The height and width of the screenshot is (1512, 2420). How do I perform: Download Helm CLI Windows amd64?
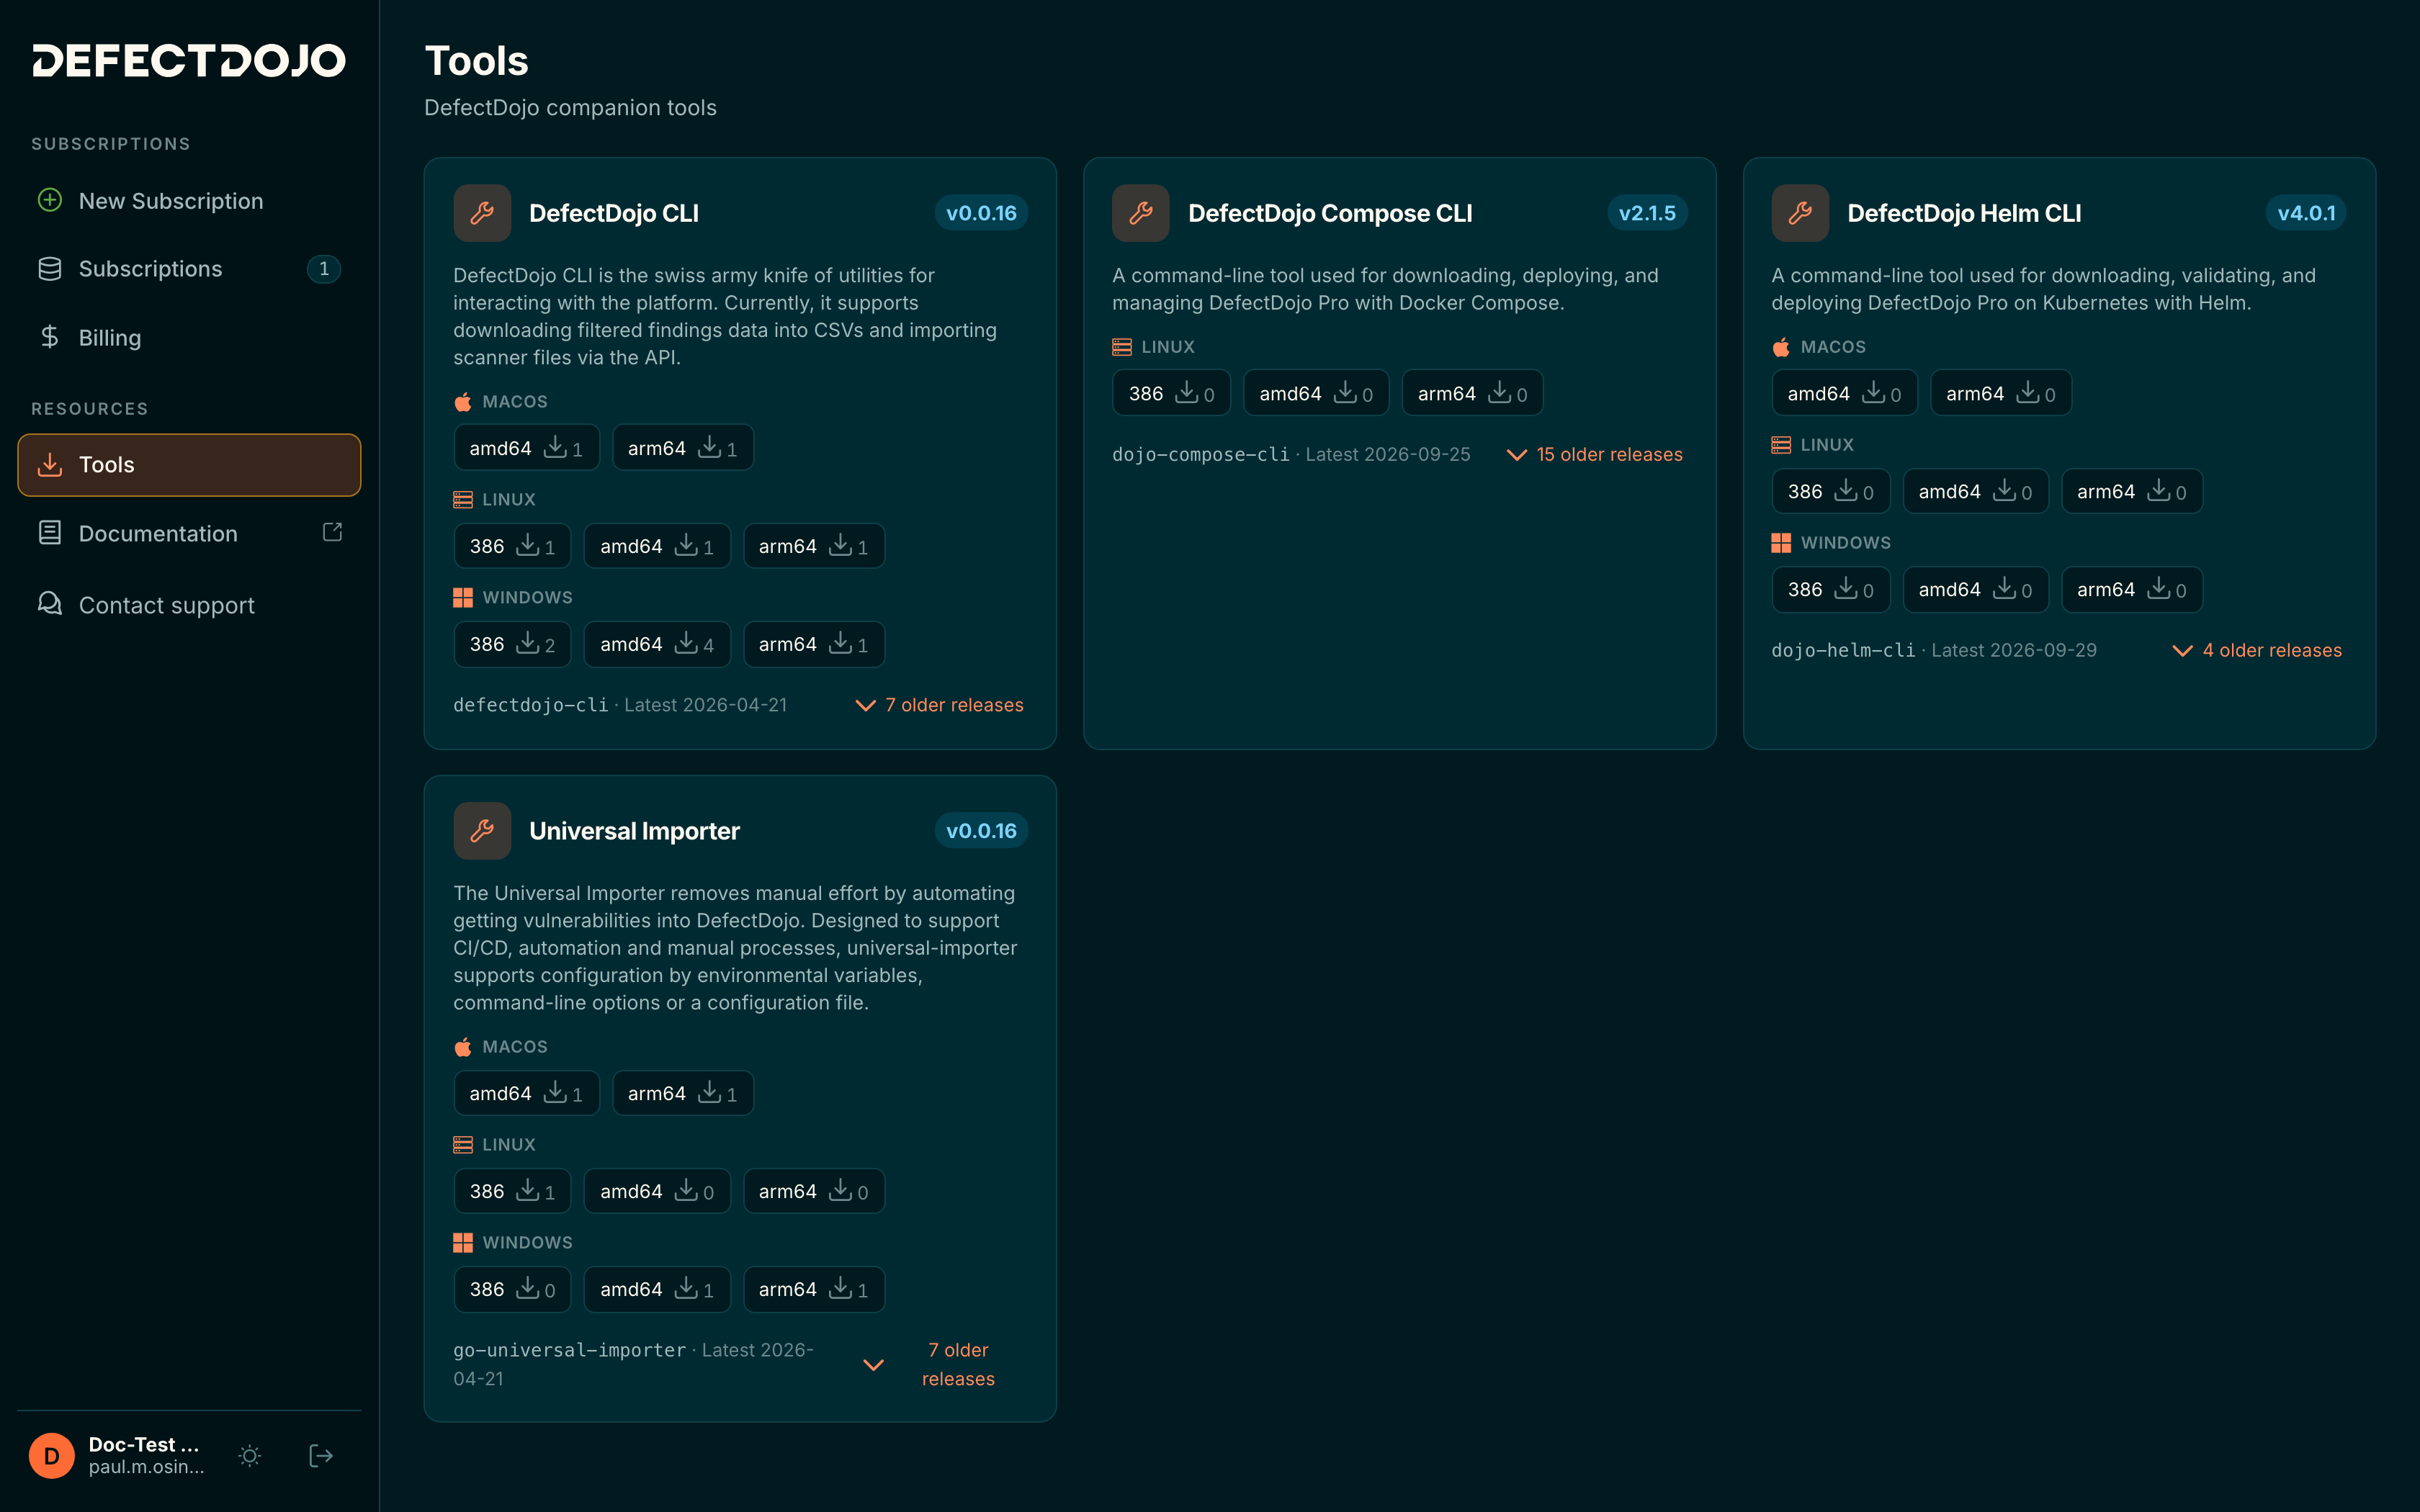click(1976, 589)
